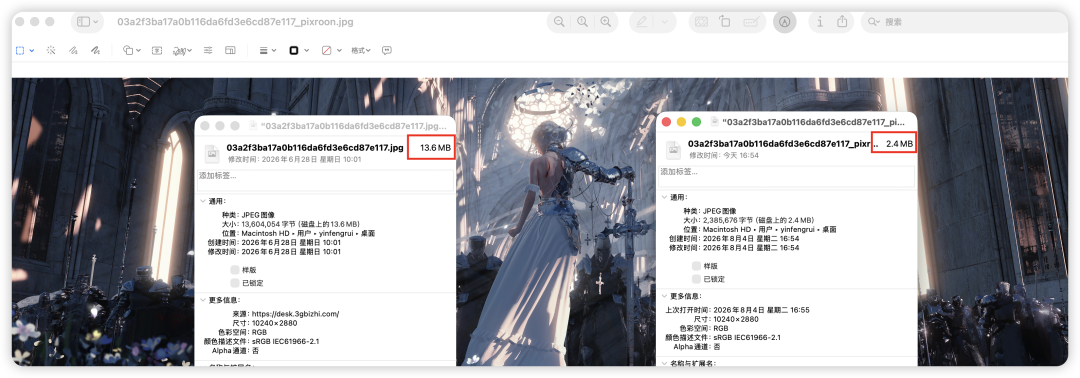Click 上次打开时间 value in the right info window
1080x378 pixels.
tap(761, 310)
